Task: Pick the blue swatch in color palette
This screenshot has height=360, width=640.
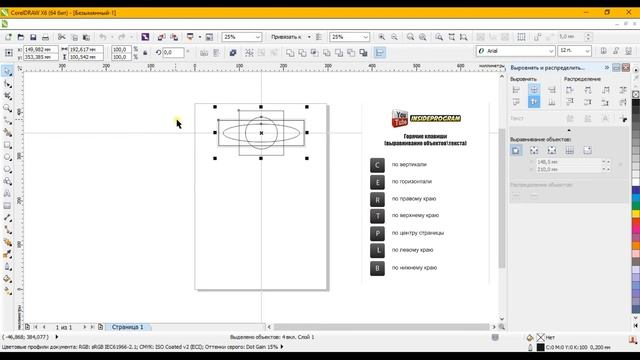Action: tap(636, 190)
